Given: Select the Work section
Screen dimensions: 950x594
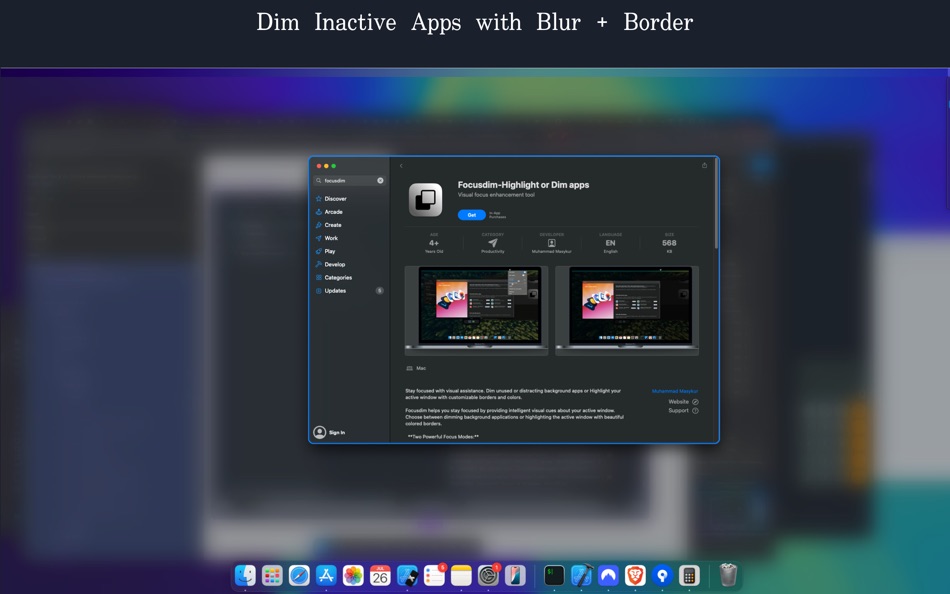Looking at the screenshot, I should tap(327, 238).
